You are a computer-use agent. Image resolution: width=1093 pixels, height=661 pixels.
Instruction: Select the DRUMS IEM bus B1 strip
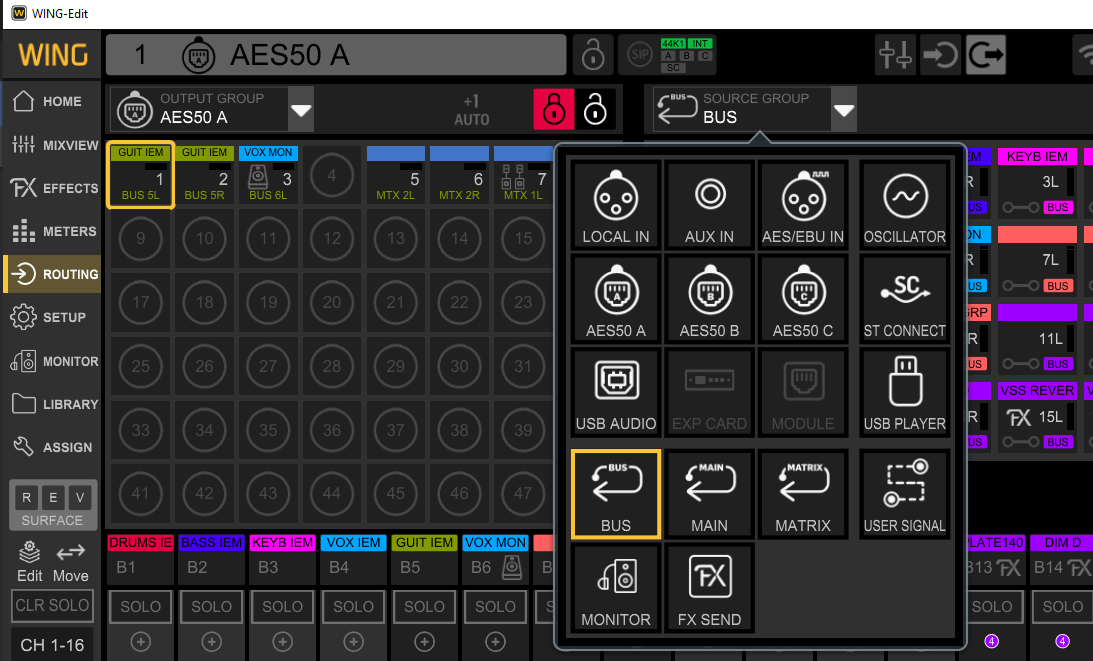point(141,559)
